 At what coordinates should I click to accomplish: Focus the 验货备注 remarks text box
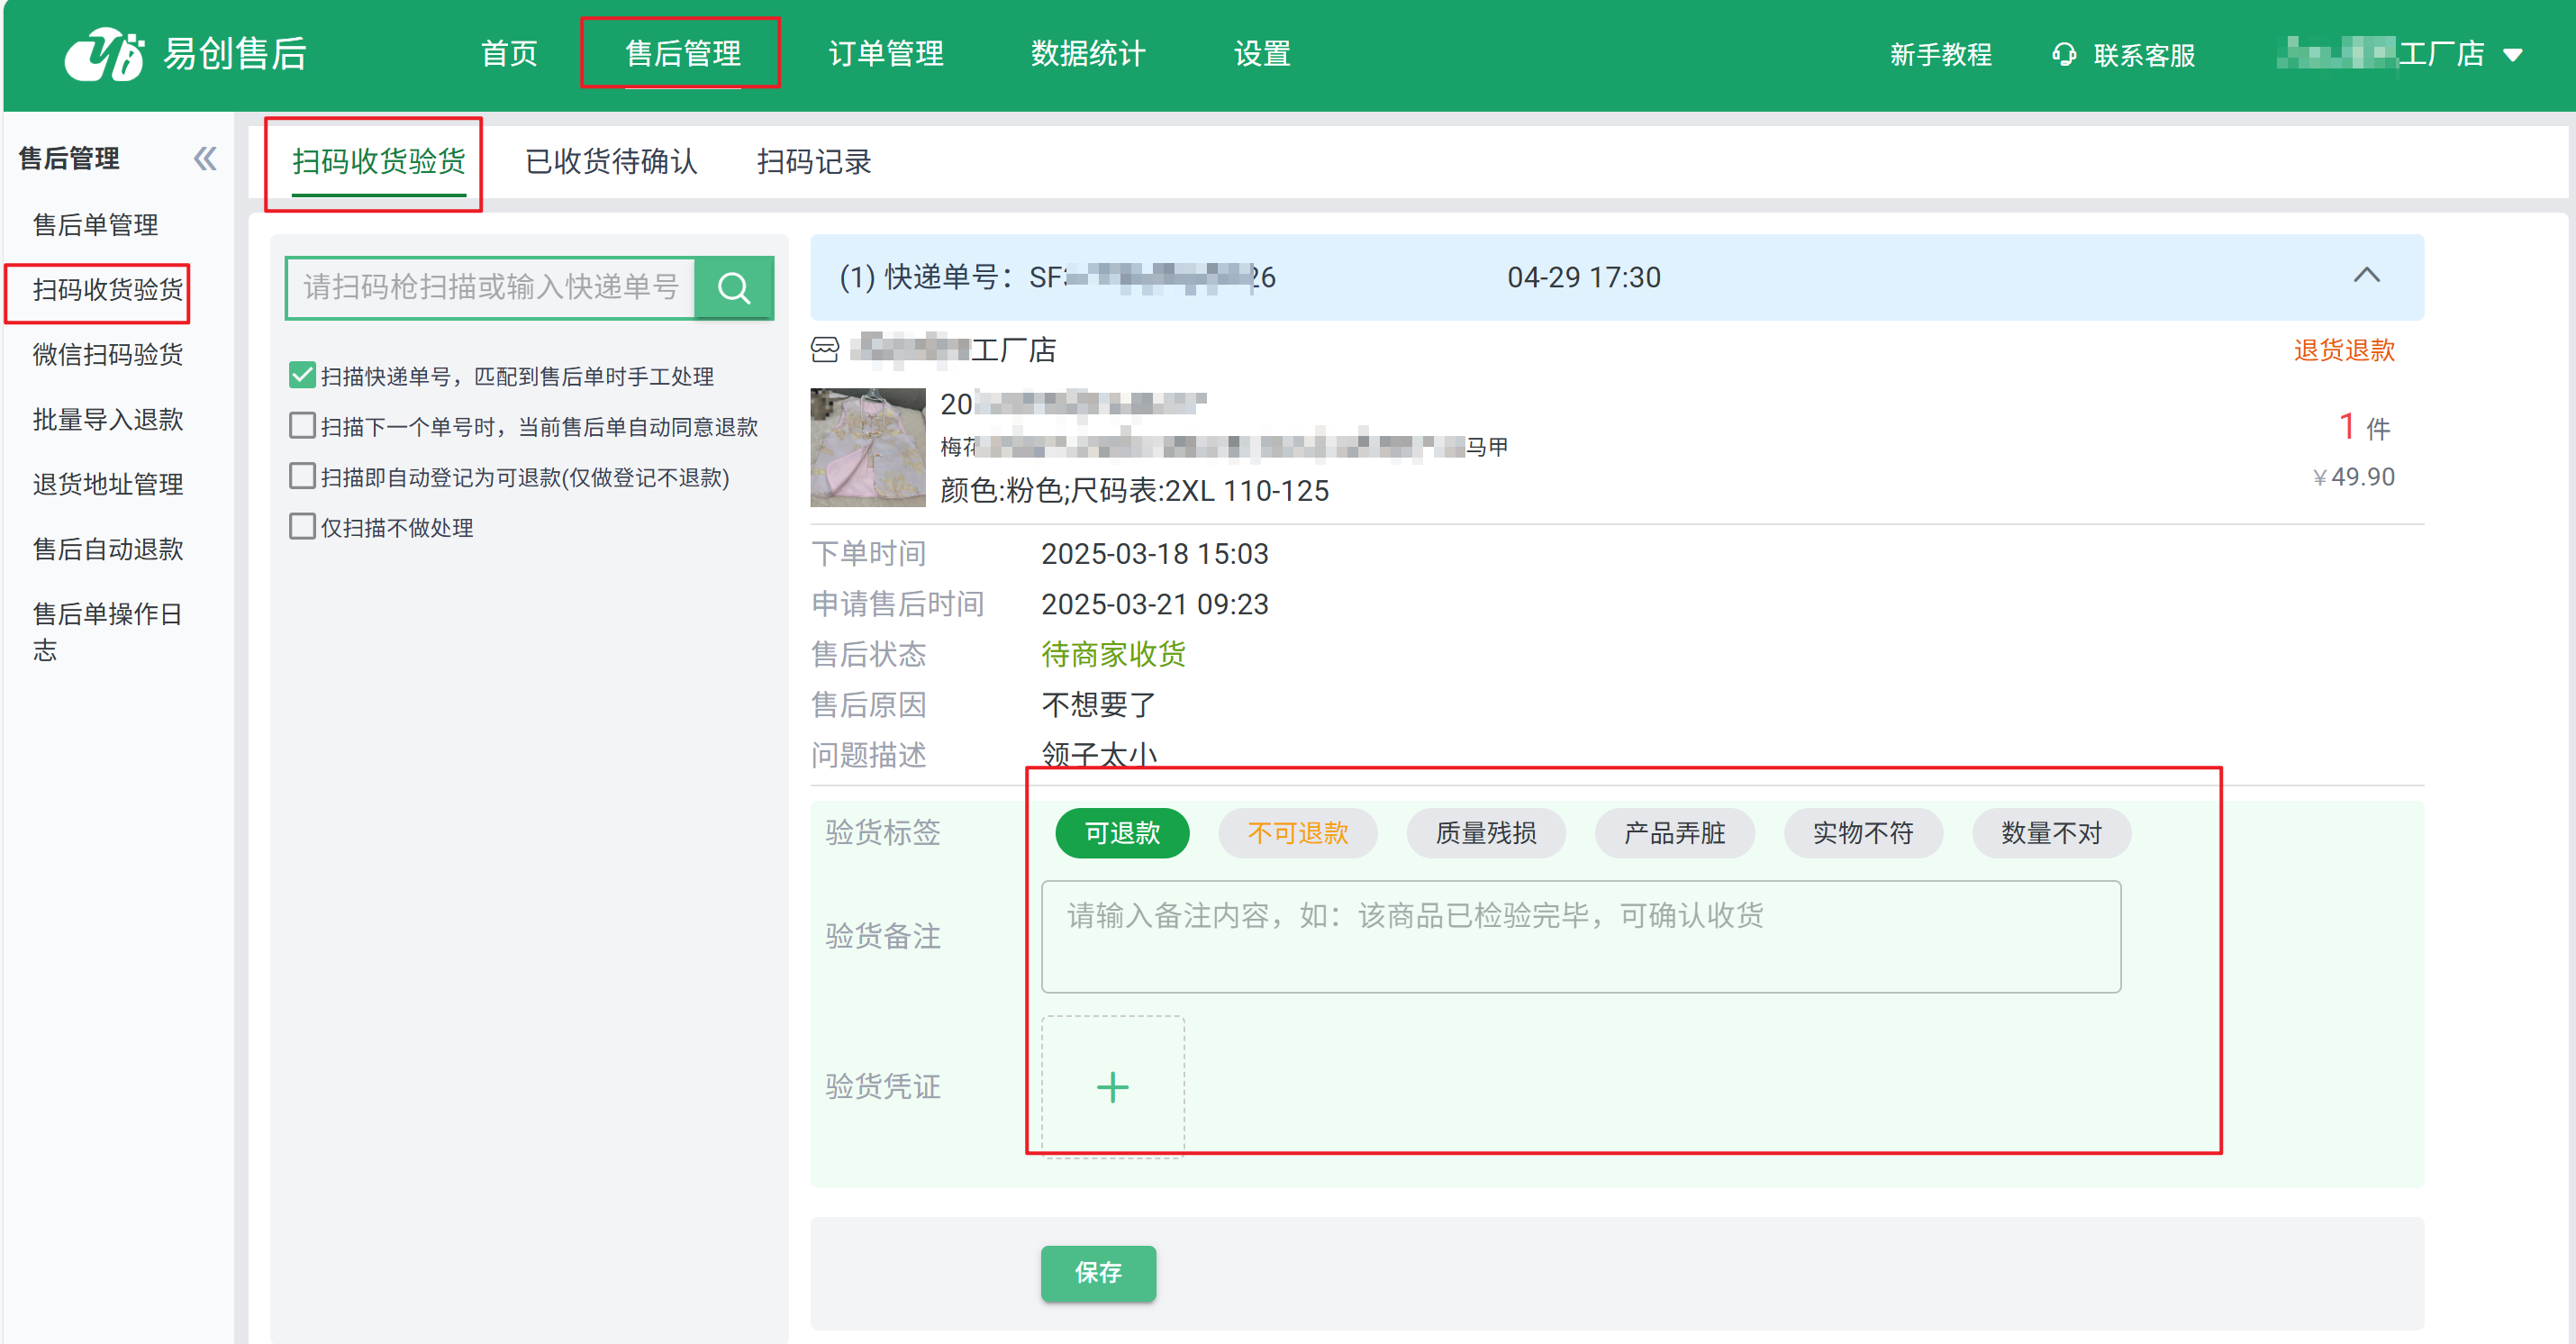pos(1580,936)
